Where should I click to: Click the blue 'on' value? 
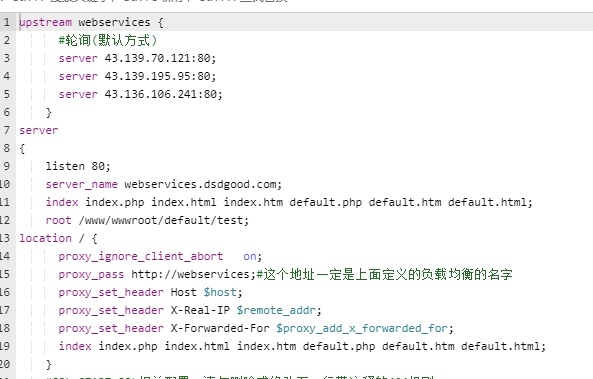[x=250, y=256]
